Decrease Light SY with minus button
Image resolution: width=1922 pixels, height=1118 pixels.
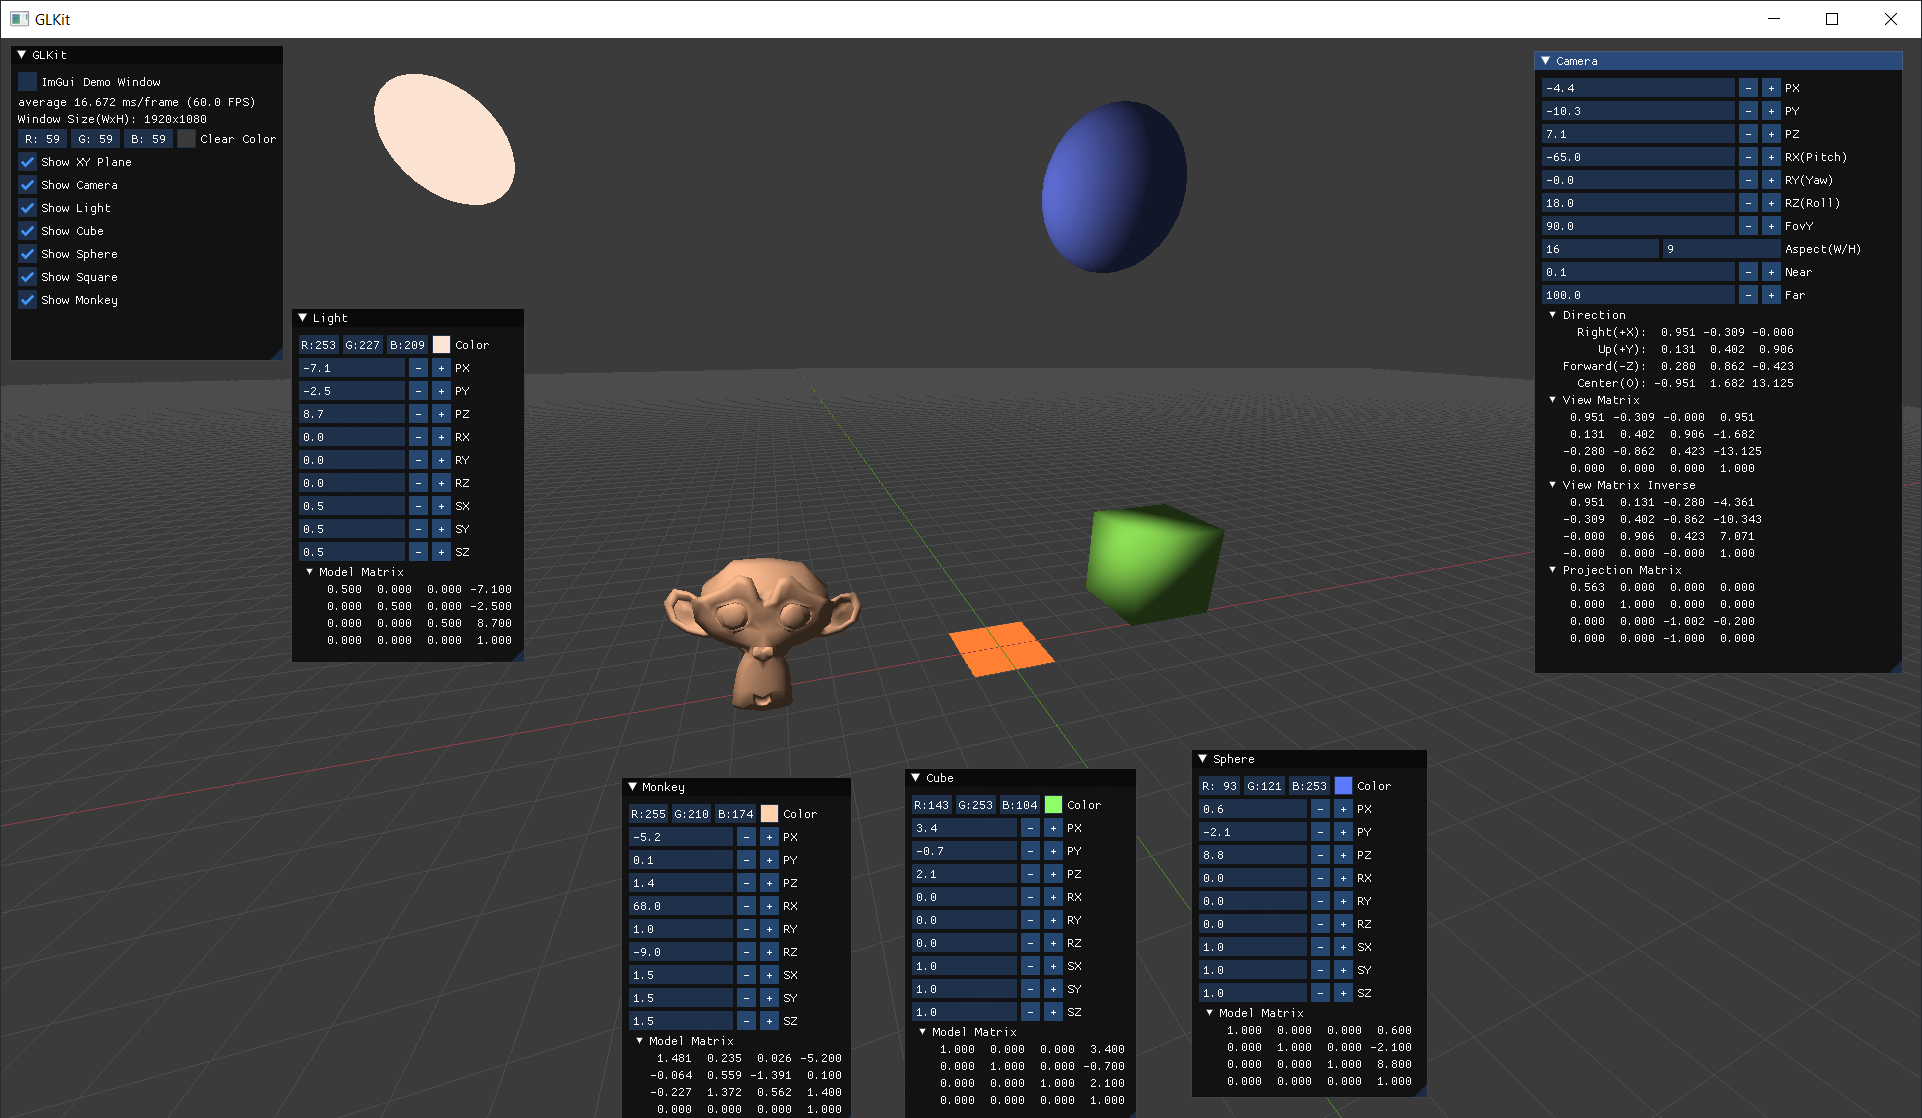418,529
